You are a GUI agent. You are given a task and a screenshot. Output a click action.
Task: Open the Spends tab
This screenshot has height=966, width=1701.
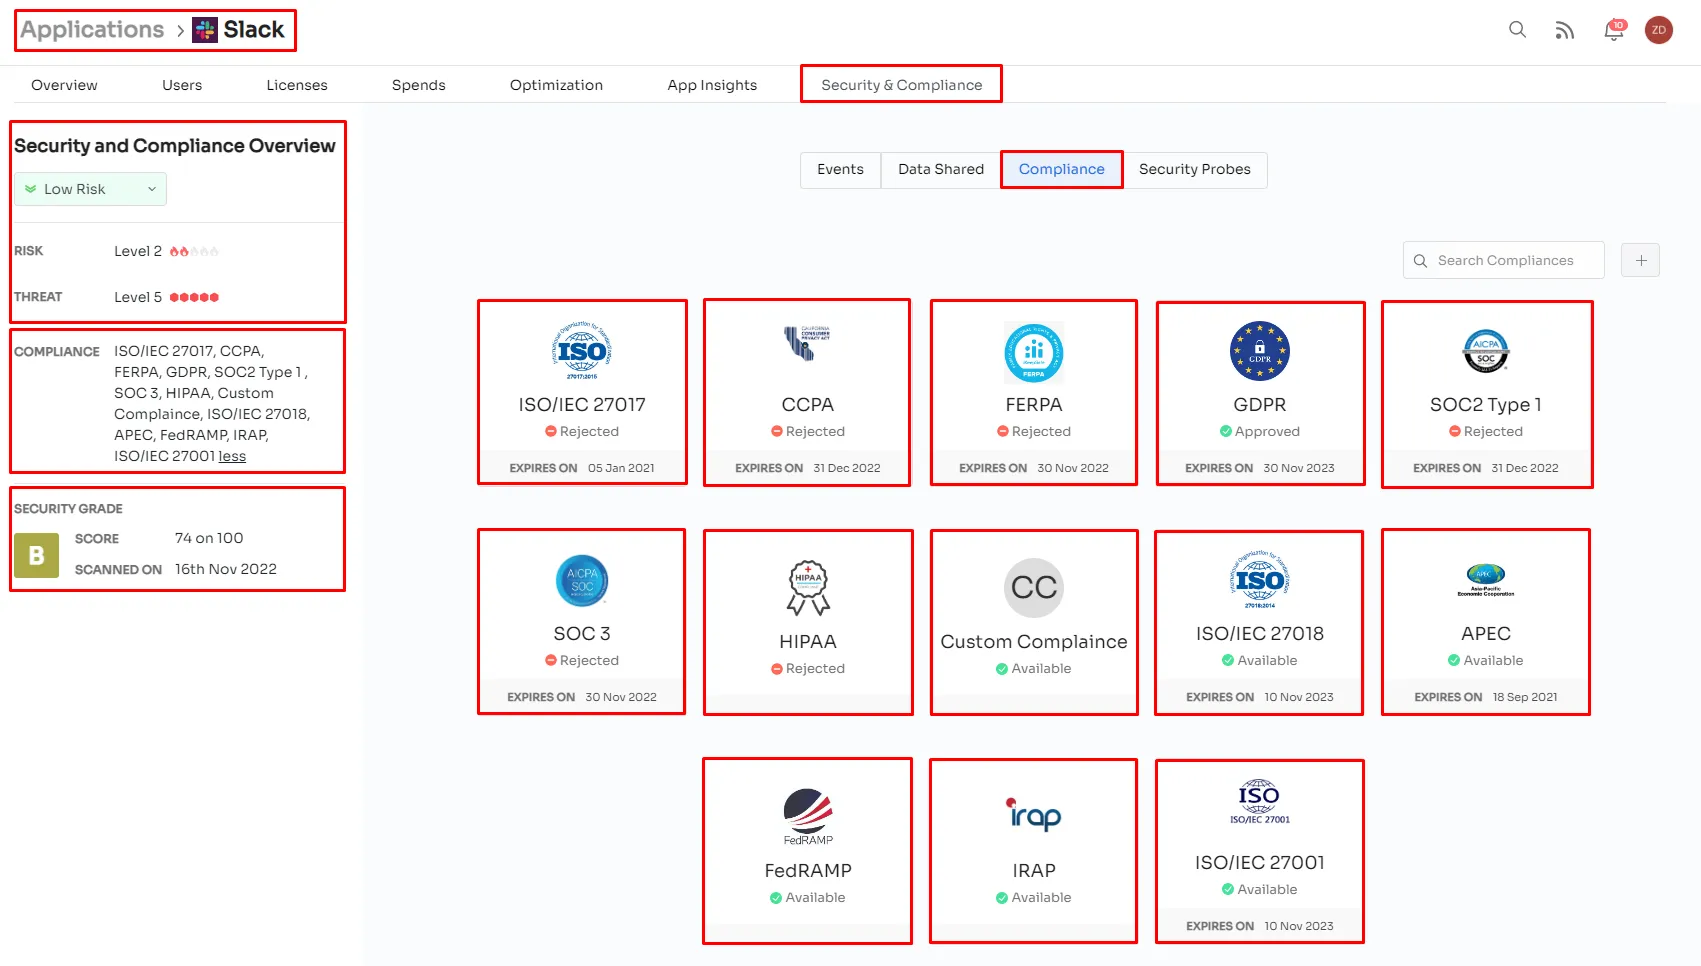pos(419,85)
